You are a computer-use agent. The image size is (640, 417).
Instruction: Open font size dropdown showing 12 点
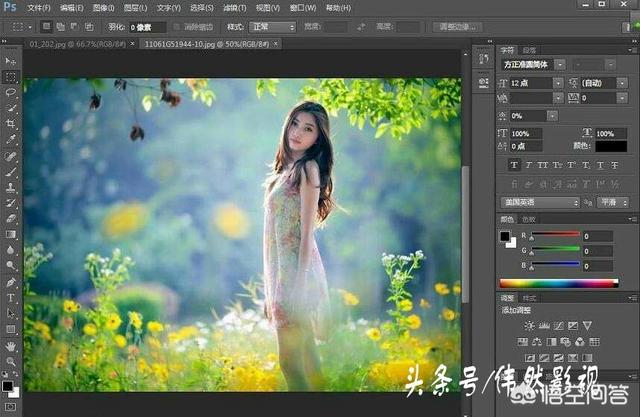(558, 83)
